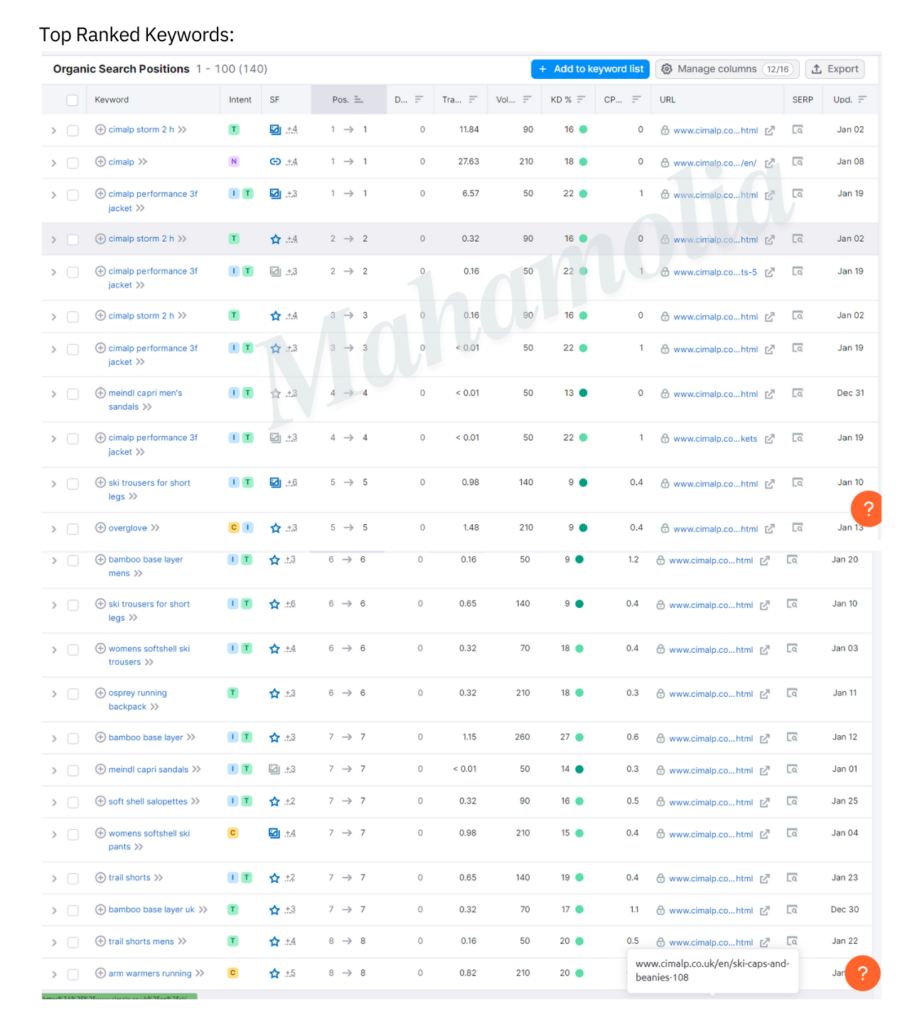
Task: Add osprey running backpack via plus icon
Action: [x=100, y=693]
